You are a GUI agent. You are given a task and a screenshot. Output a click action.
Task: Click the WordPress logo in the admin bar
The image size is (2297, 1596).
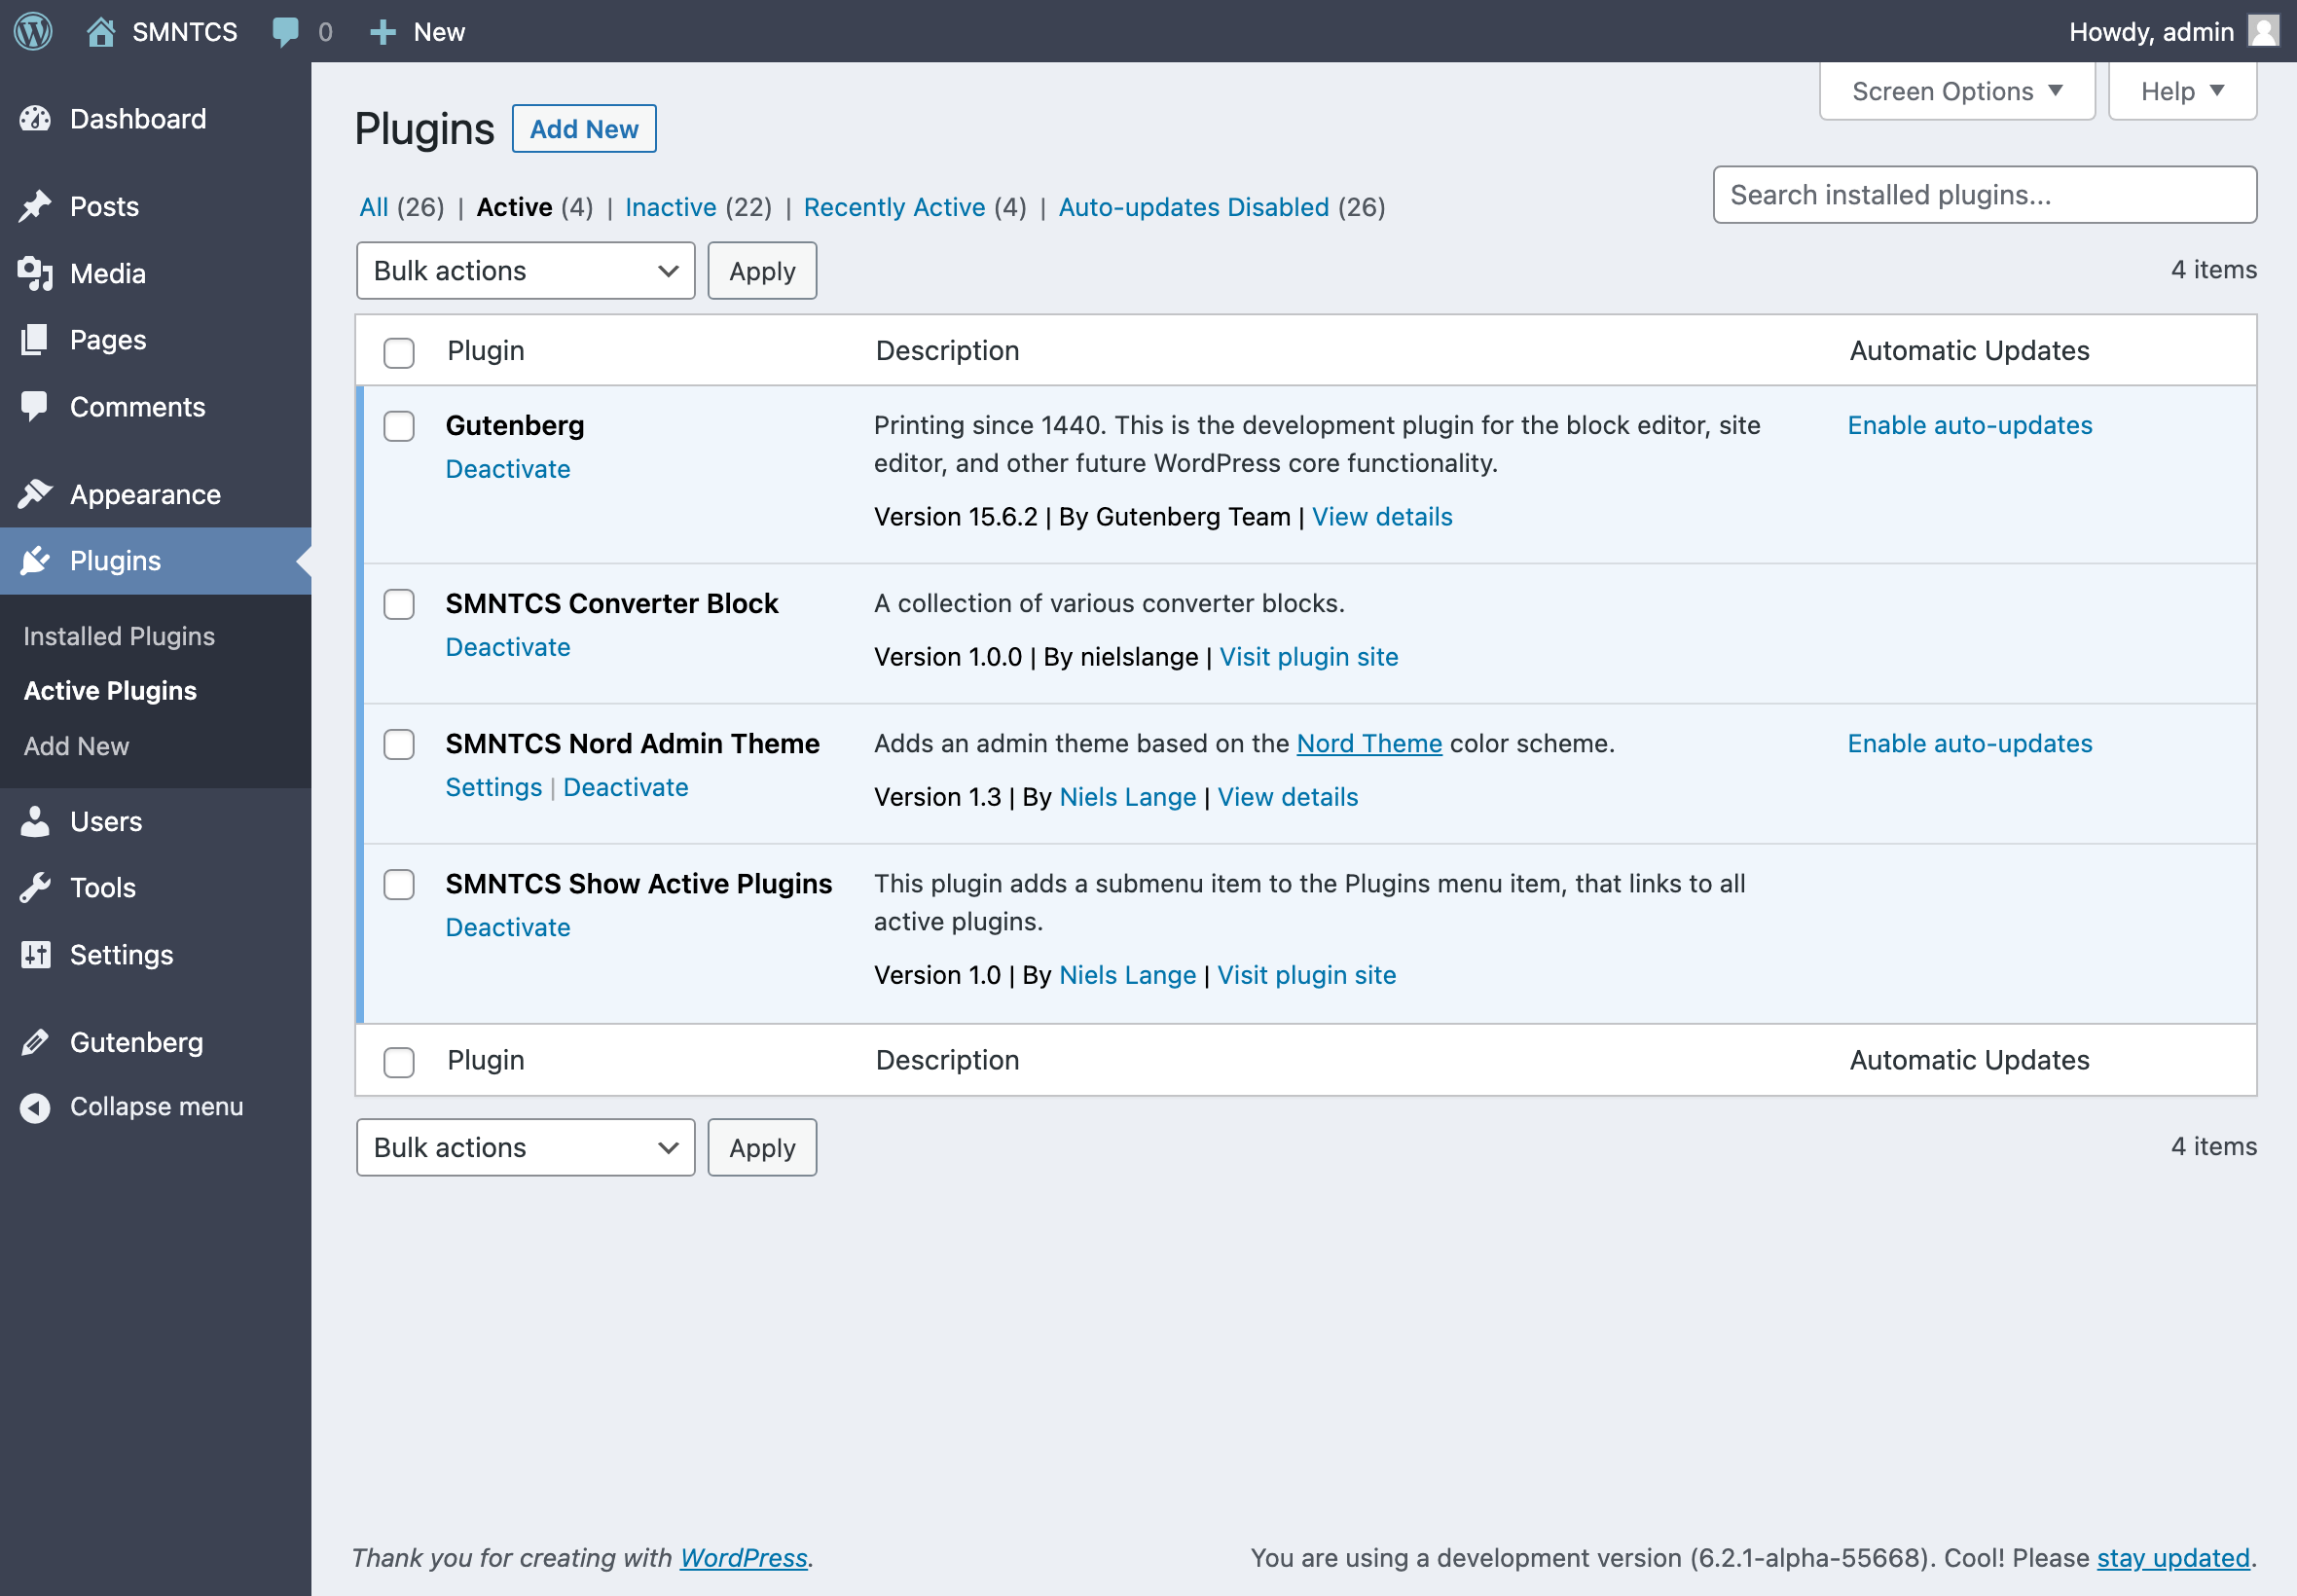31,31
